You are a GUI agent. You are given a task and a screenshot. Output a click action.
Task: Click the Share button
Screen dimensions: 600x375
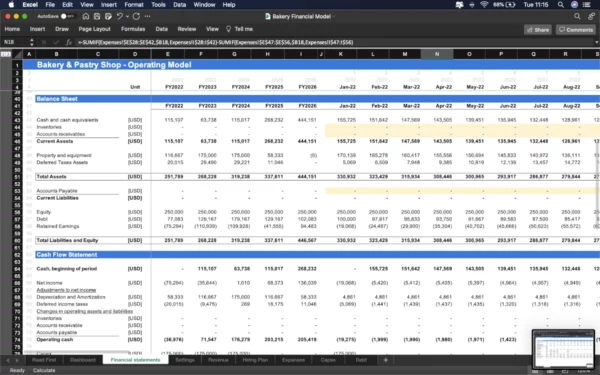click(538, 30)
